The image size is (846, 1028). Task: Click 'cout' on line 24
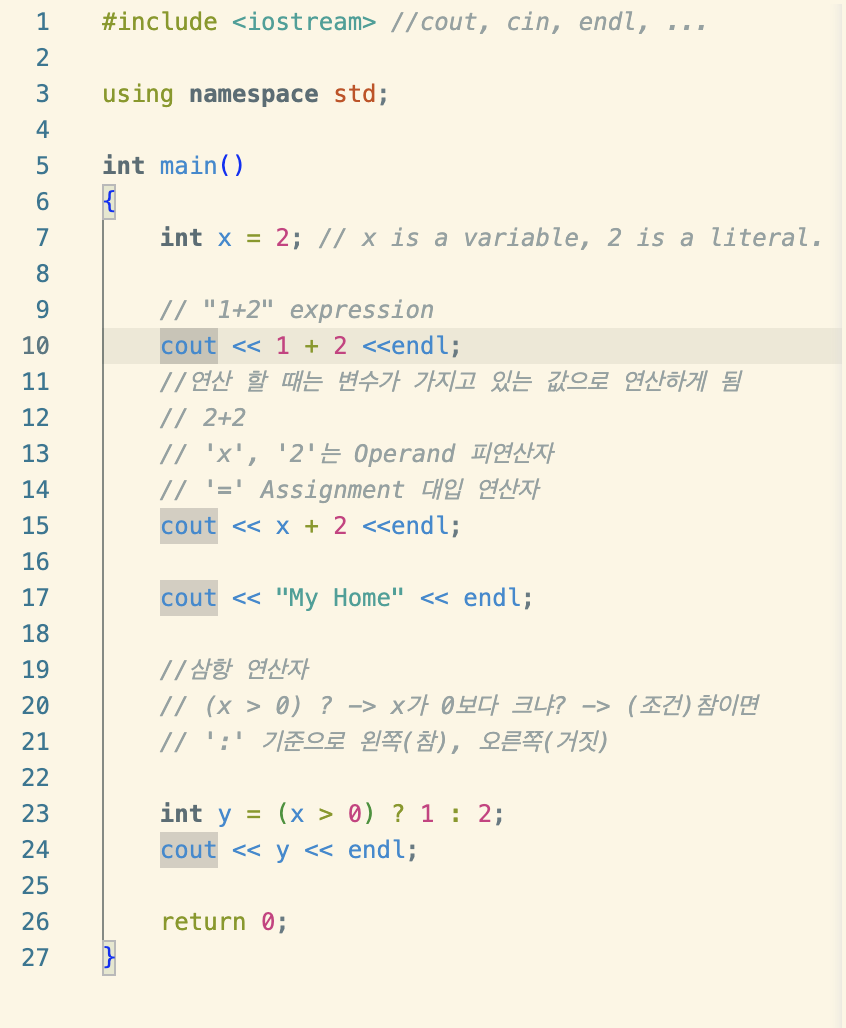coord(189,850)
